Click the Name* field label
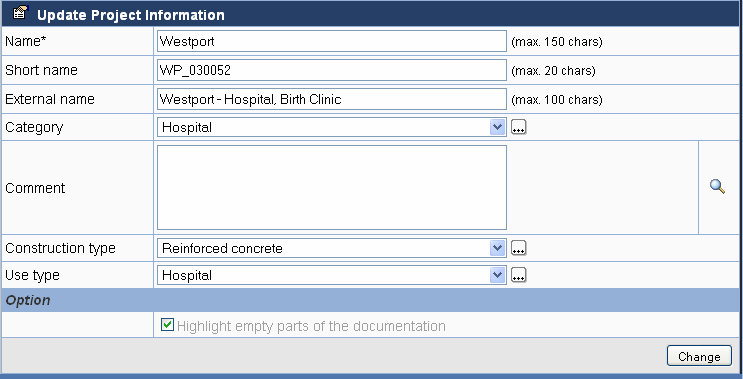 (x=26, y=41)
